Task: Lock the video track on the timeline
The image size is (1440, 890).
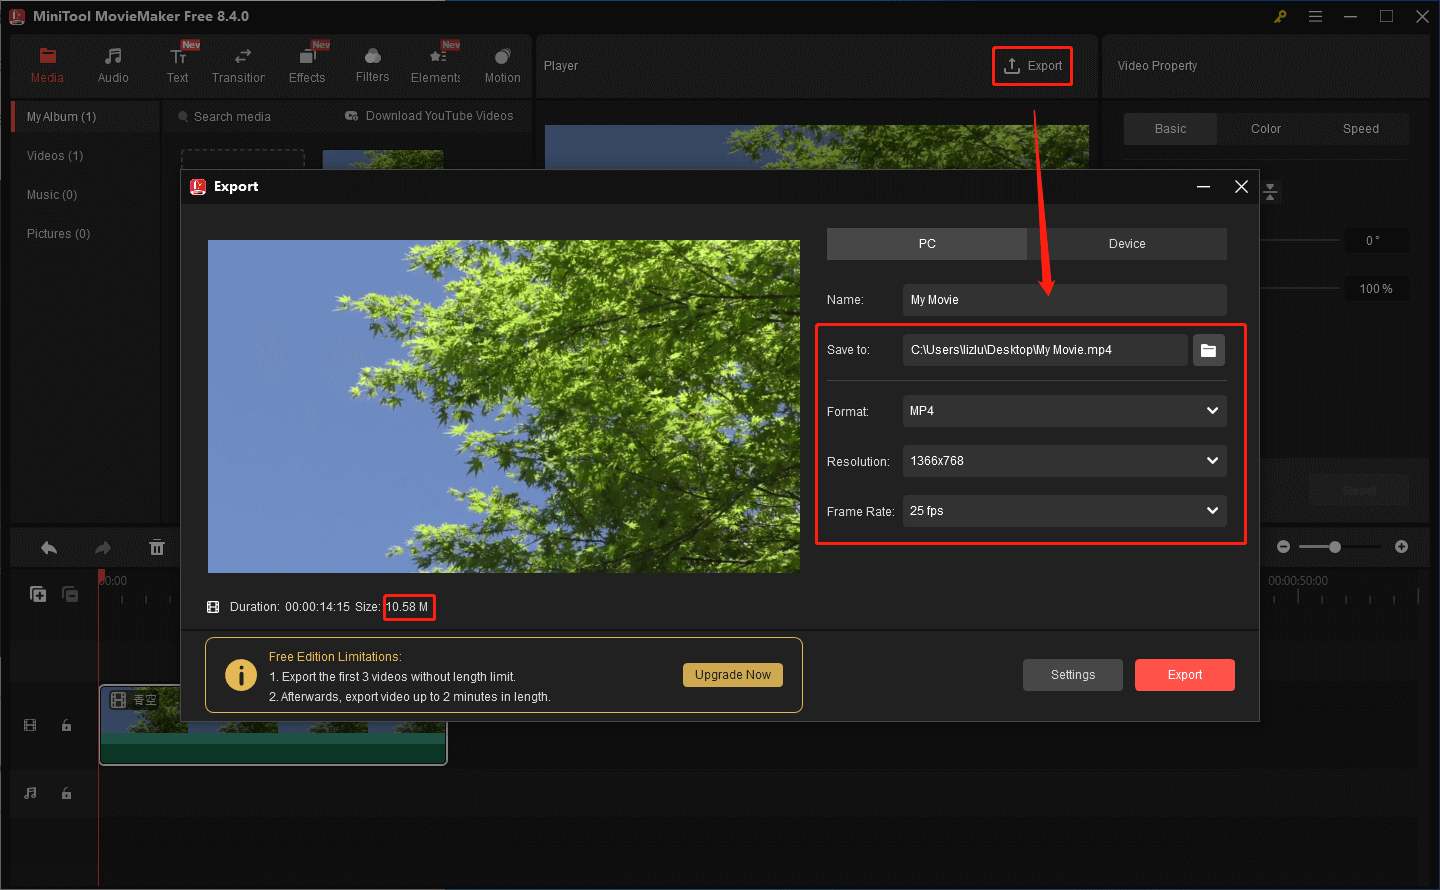Action: (x=66, y=725)
